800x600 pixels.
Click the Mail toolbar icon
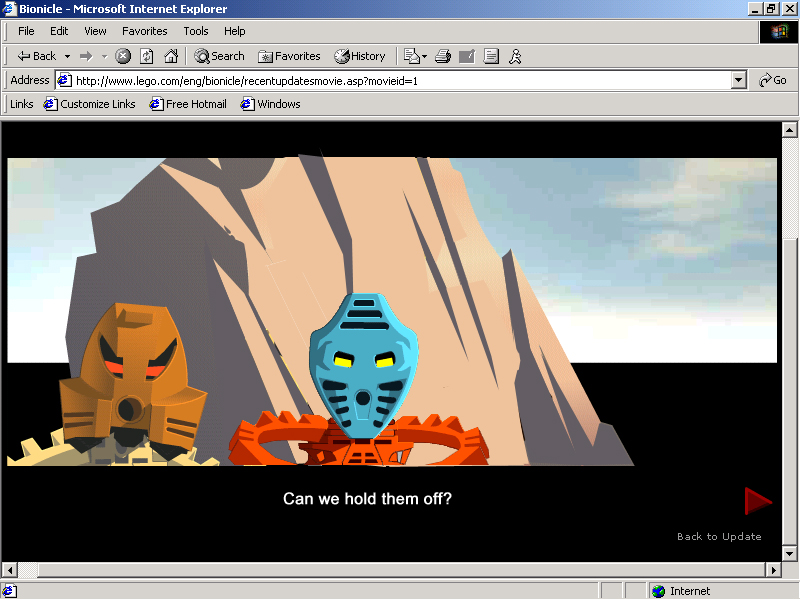coord(411,56)
